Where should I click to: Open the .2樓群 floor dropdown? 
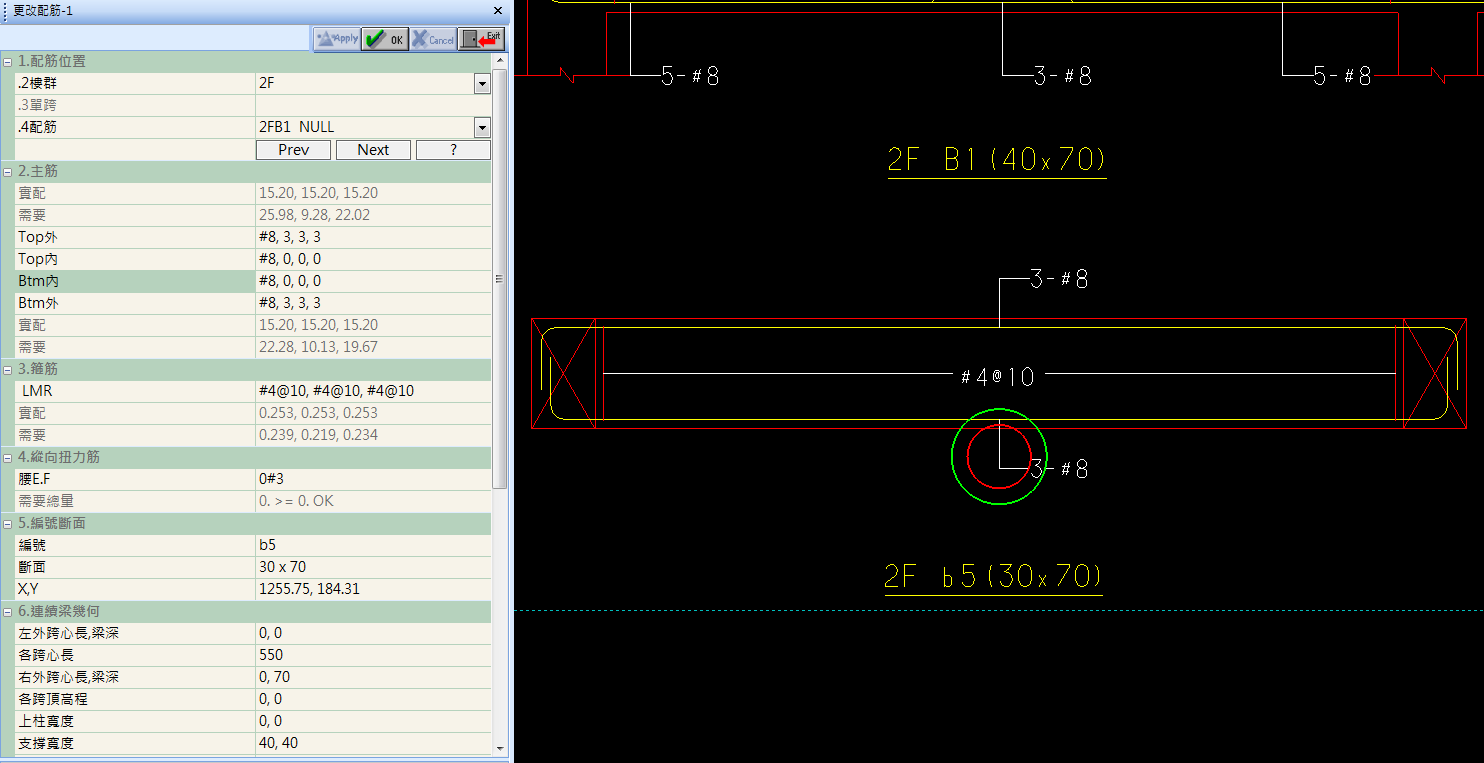tap(482, 83)
